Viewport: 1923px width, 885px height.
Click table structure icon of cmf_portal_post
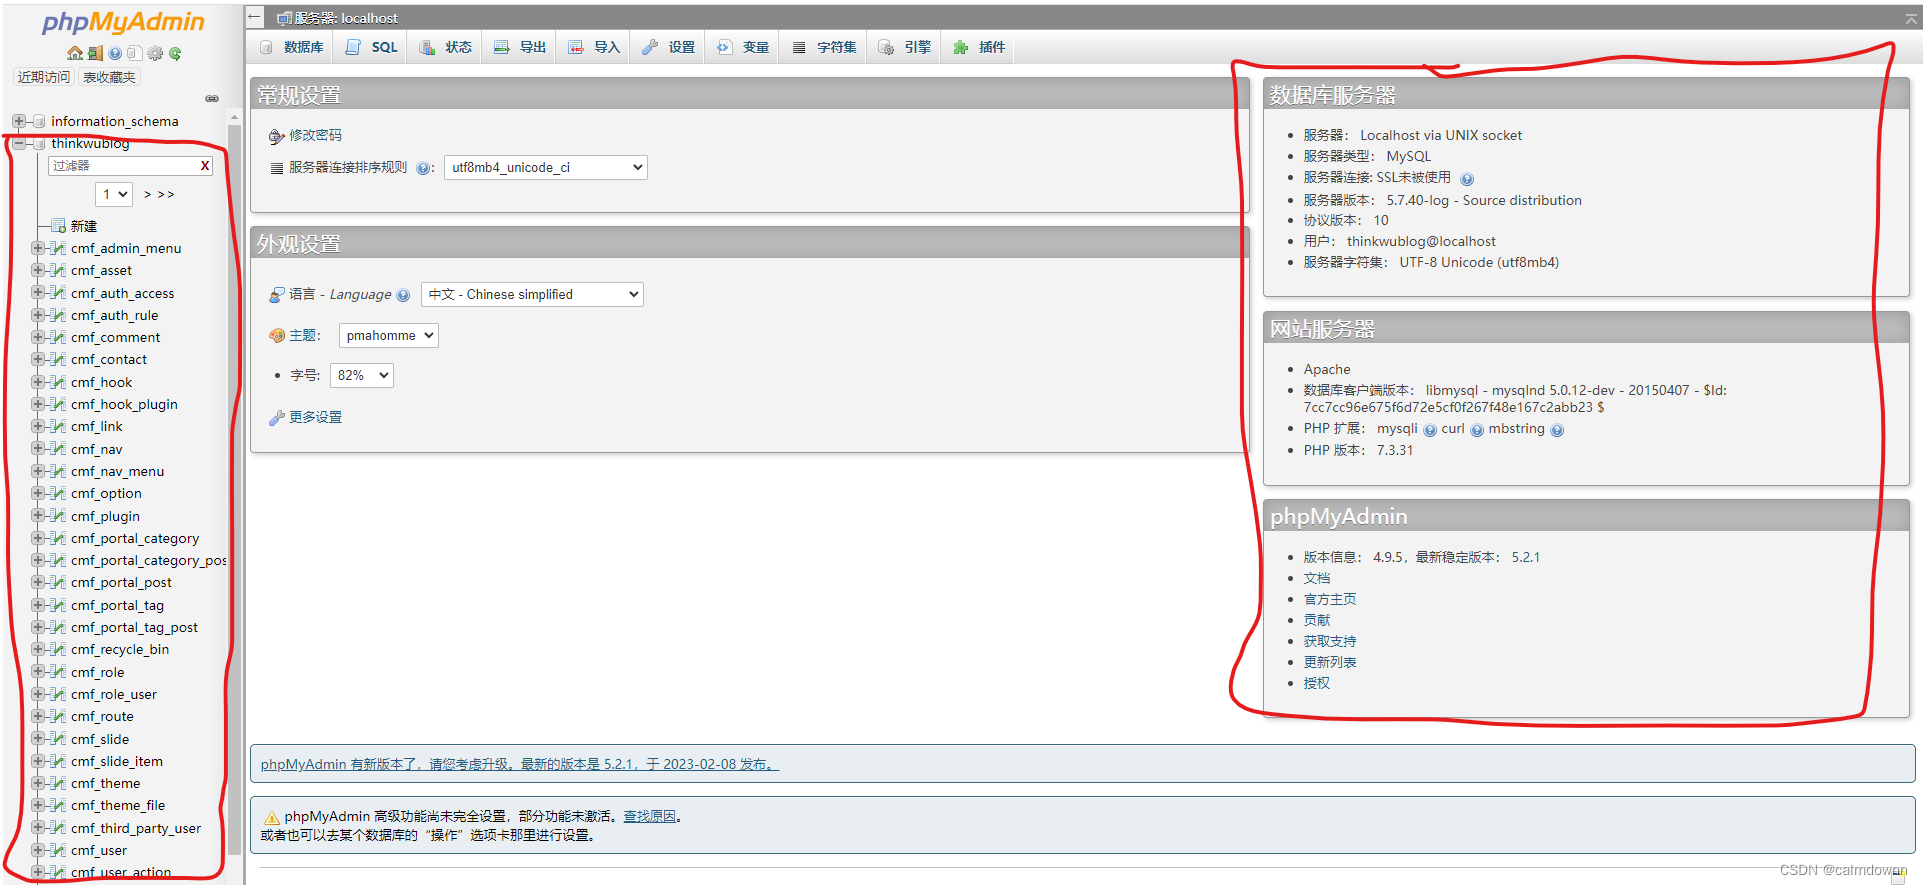click(58, 582)
